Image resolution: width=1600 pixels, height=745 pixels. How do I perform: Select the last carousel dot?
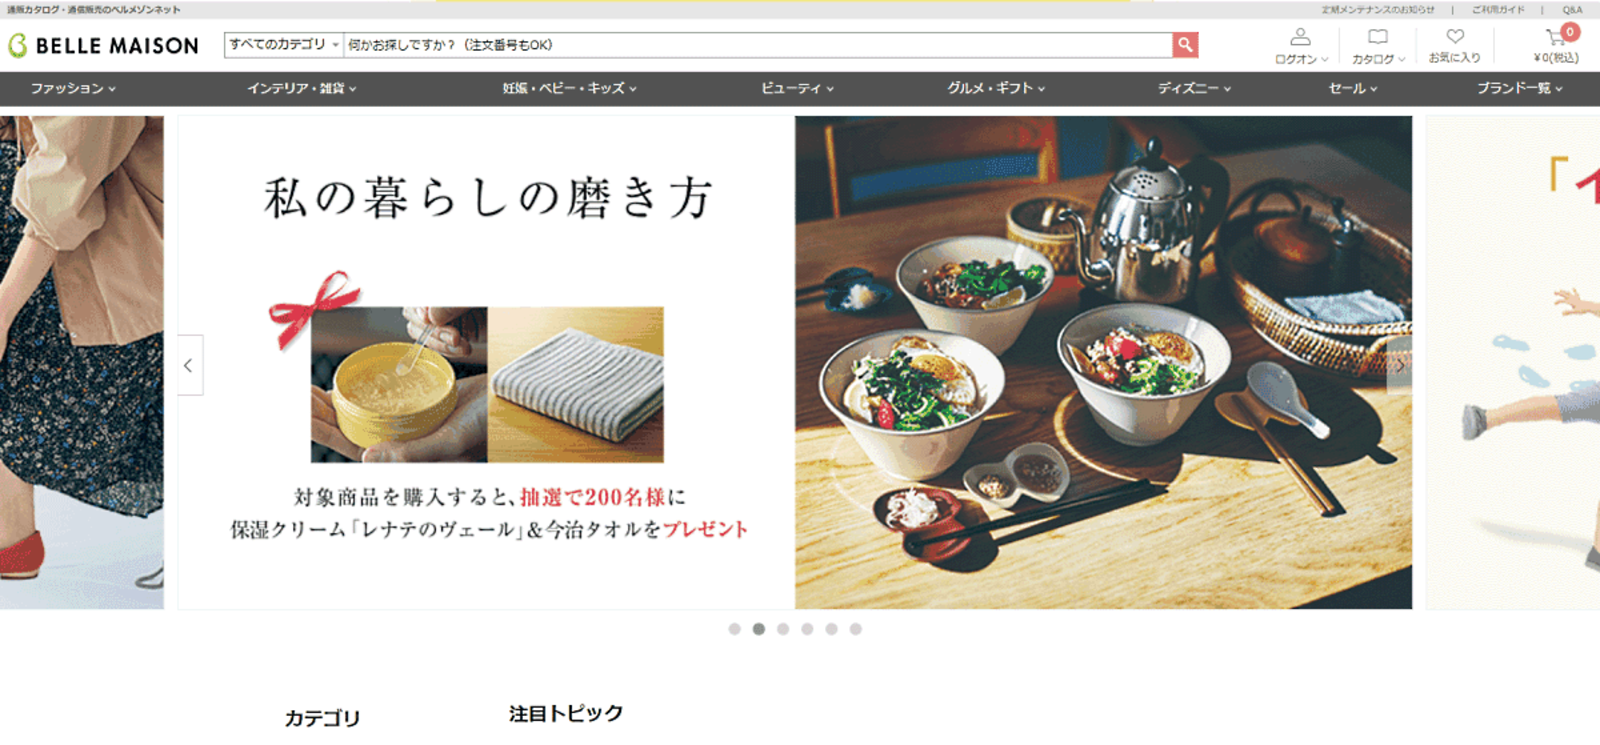coord(855,629)
